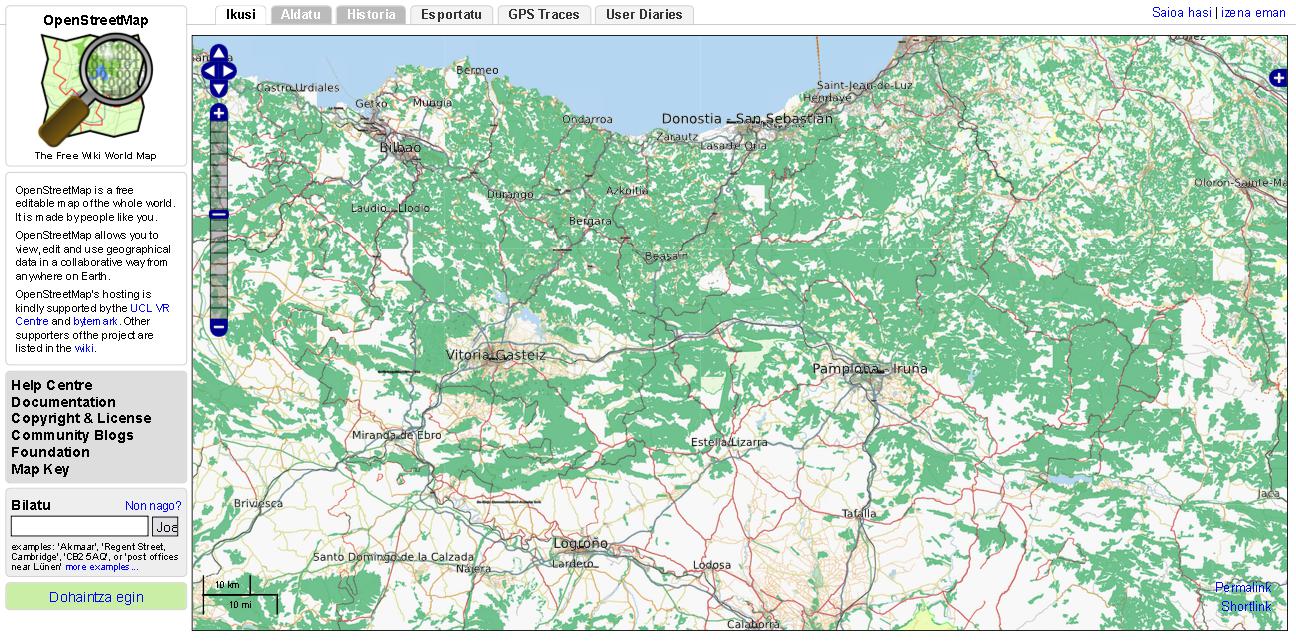Zoom out using the bottom minus button
The height and width of the screenshot is (641, 1296).
219,327
